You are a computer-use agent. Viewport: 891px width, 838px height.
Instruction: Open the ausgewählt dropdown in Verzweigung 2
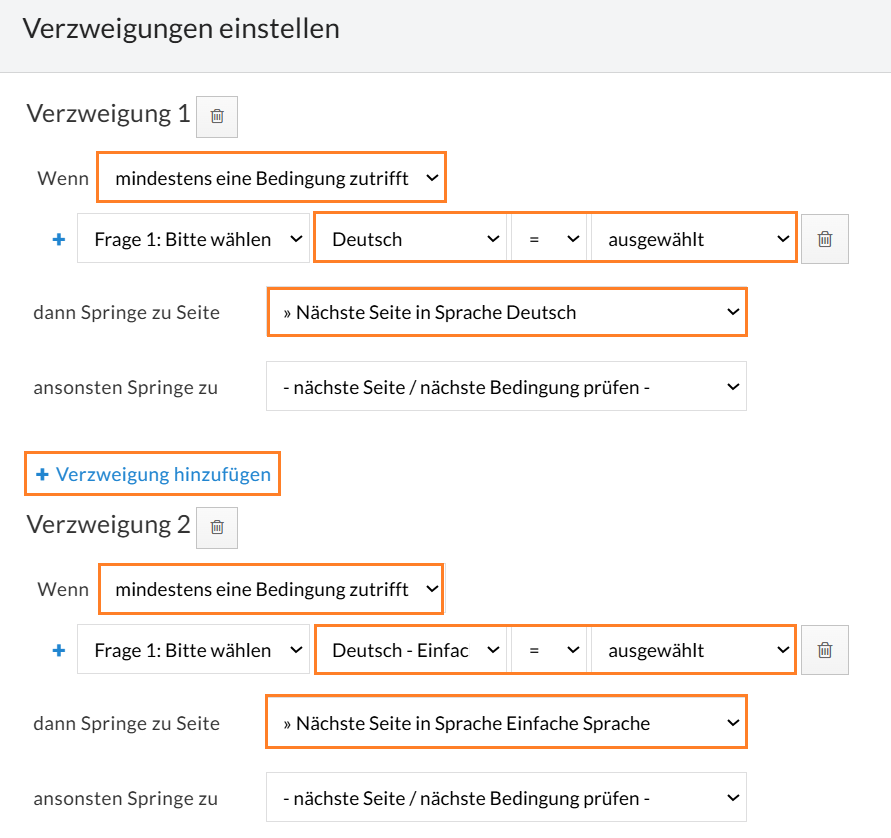693,649
